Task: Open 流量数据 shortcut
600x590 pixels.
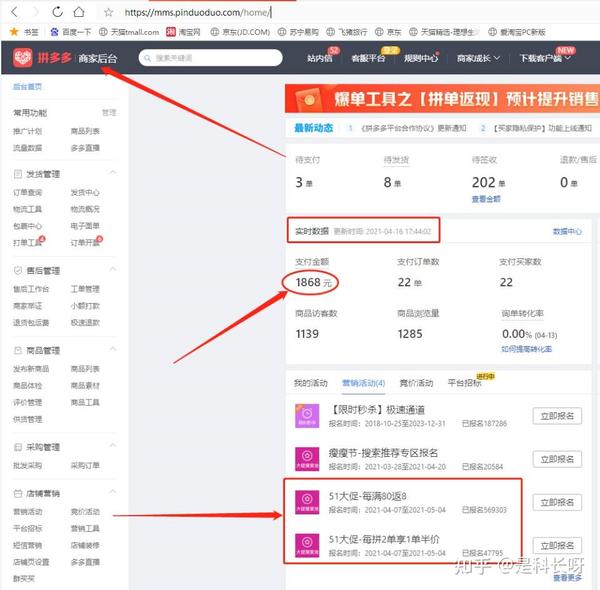Action: tap(28, 148)
